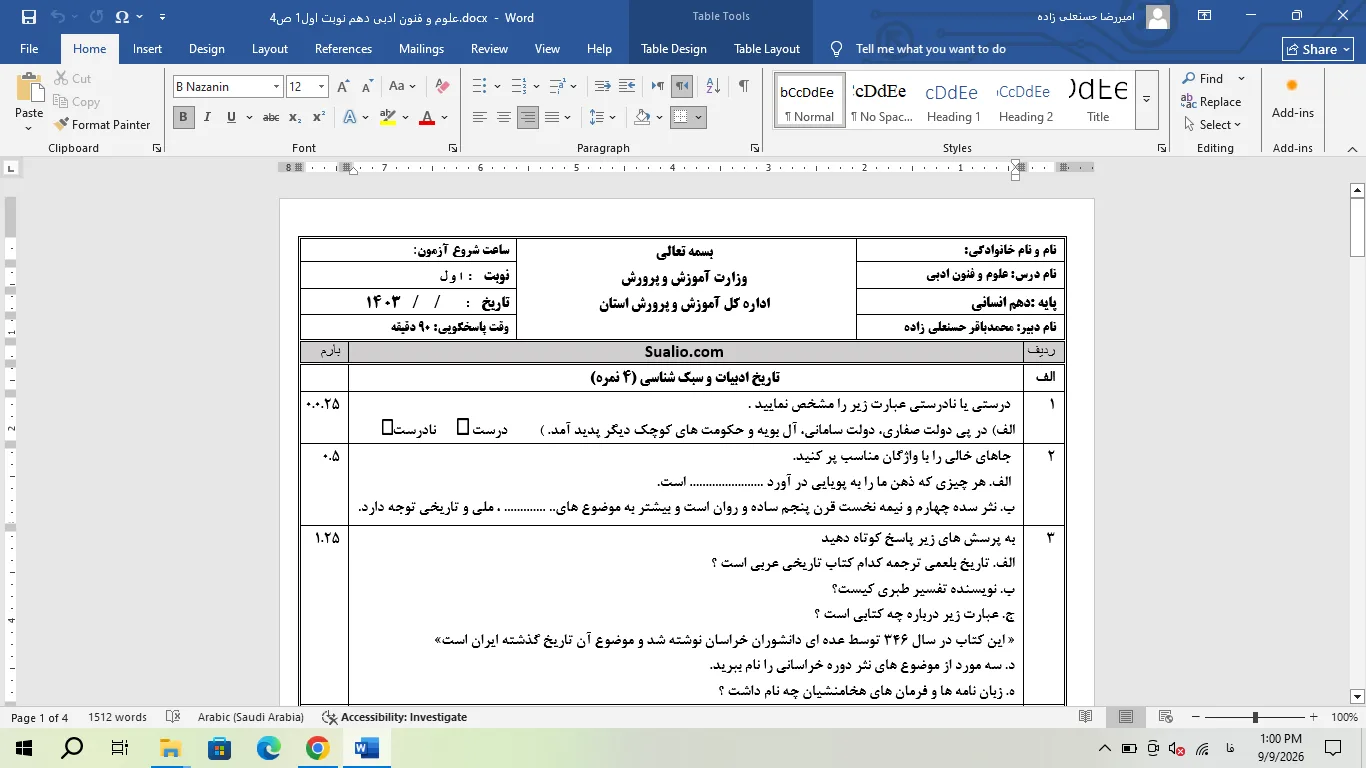Open the font size 12 dropdown
1366x768 pixels.
point(321,87)
